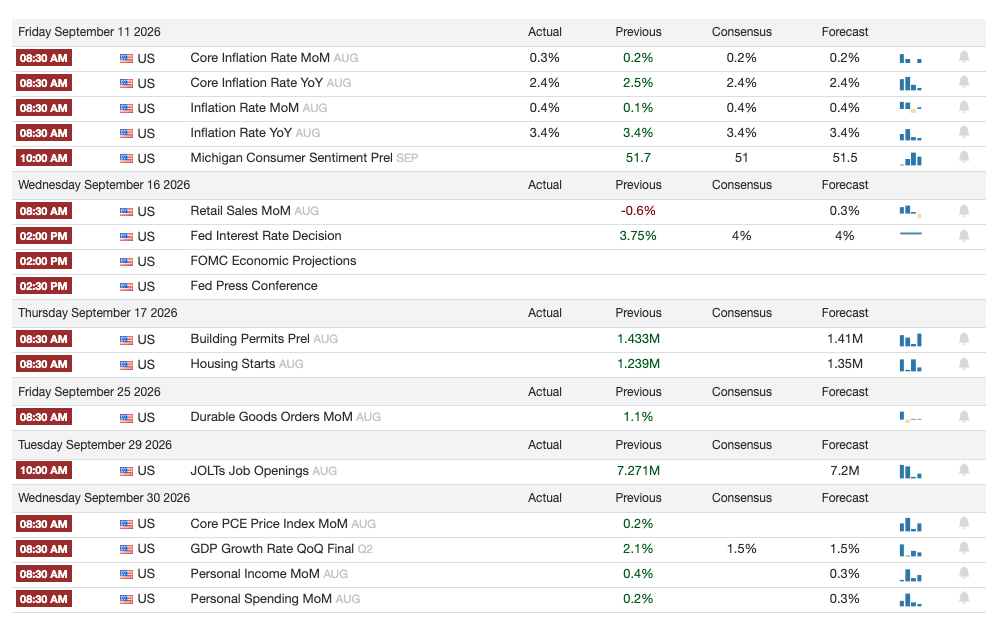Click the Tuesday September 29 2026 date header
1004x622 pixels.
(95, 445)
